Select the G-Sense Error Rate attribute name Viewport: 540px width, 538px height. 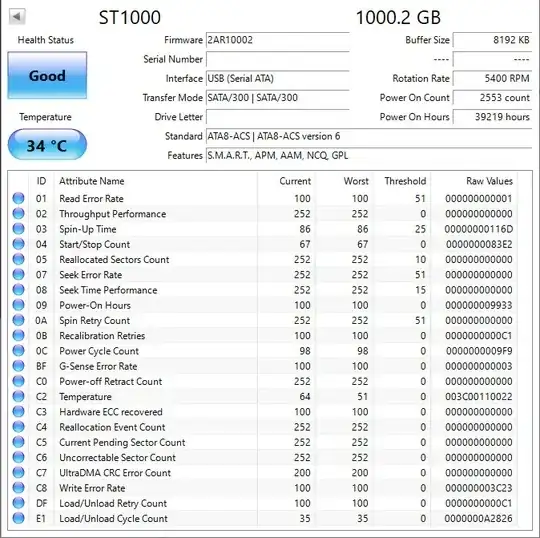[98, 366]
